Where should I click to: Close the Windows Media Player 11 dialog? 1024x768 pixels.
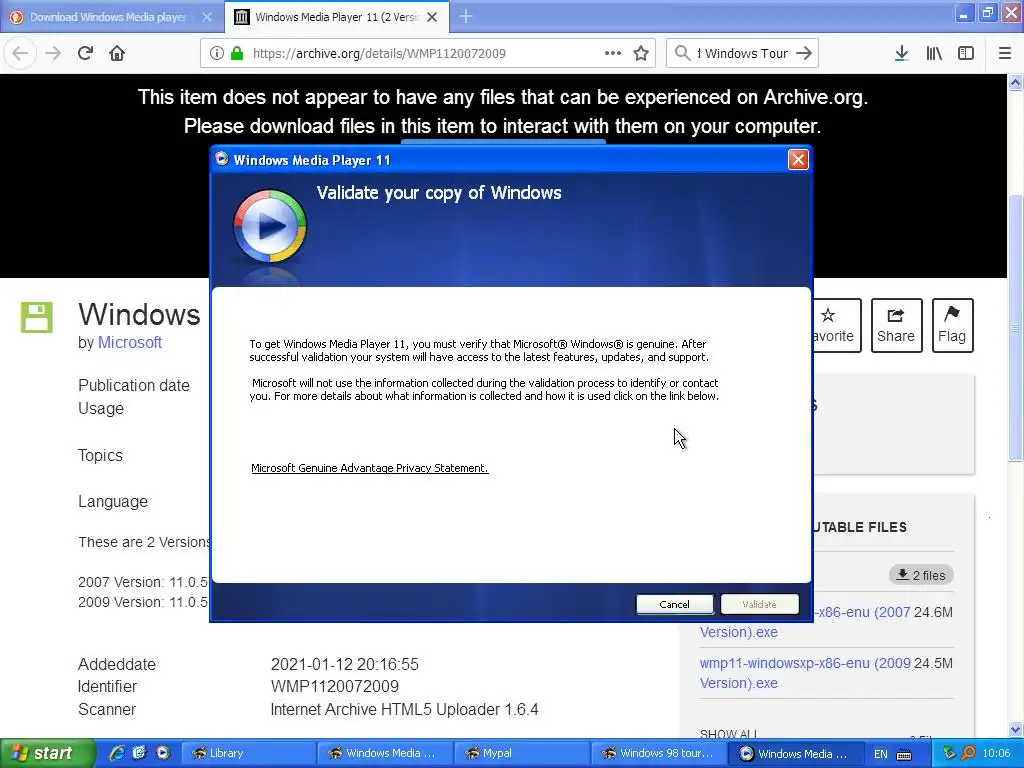[x=798, y=159]
